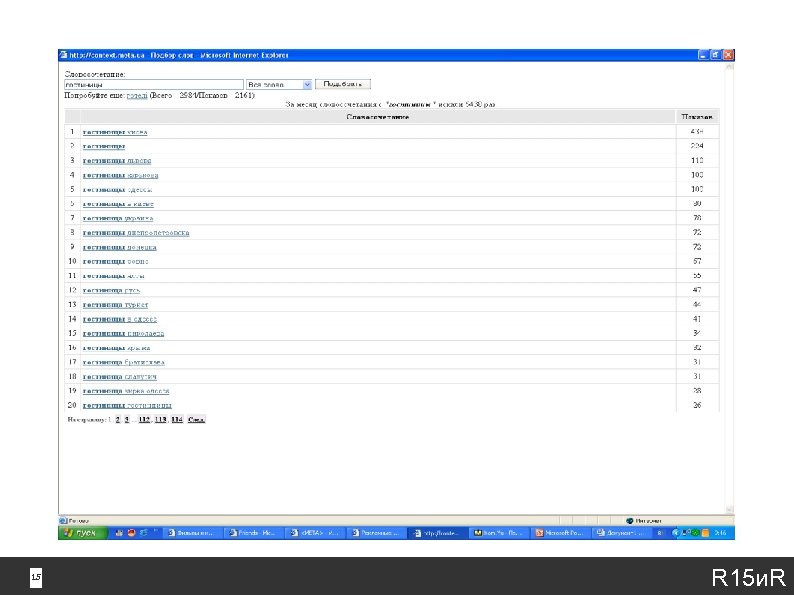The image size is (794, 595).
Task: Open the phrase link in row 10
Action: [115, 261]
